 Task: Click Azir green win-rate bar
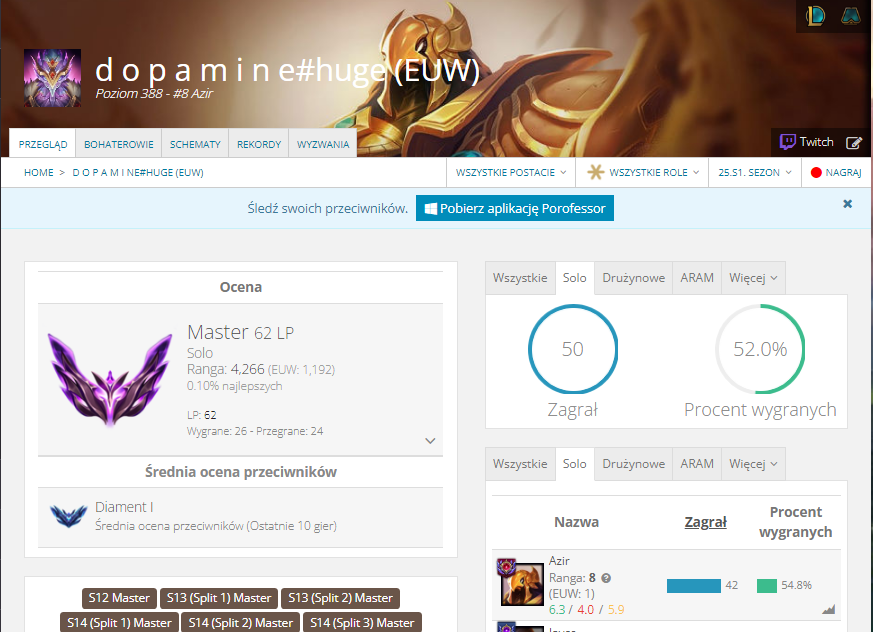click(767, 586)
